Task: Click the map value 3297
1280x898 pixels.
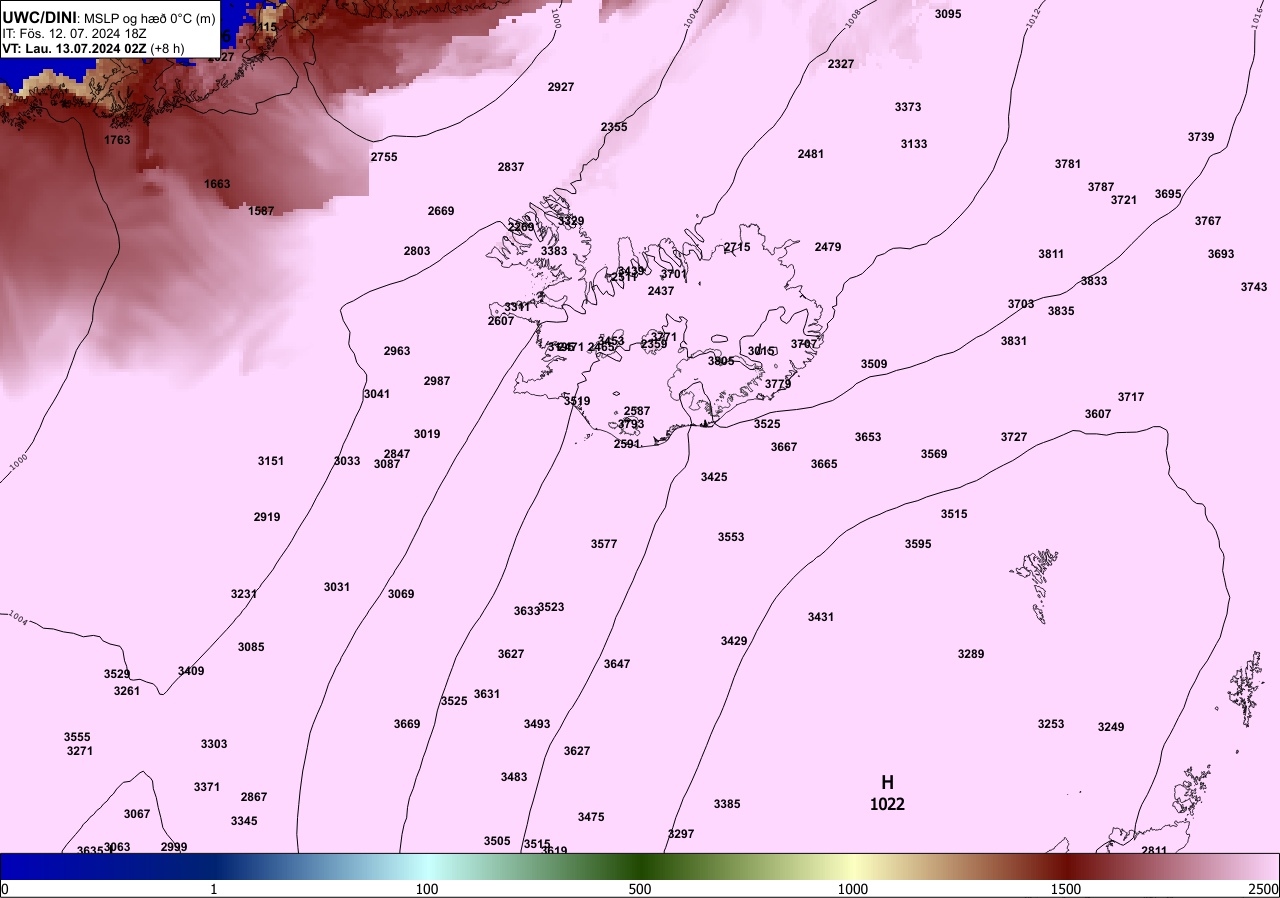Action: point(681,834)
